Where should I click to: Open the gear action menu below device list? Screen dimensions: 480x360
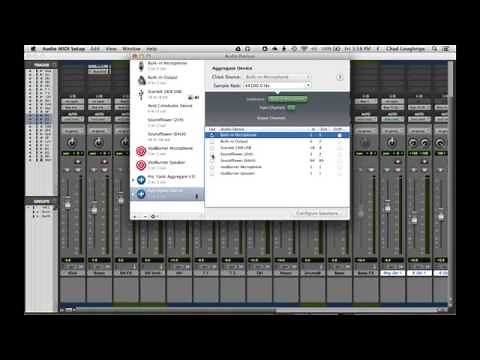click(154, 217)
